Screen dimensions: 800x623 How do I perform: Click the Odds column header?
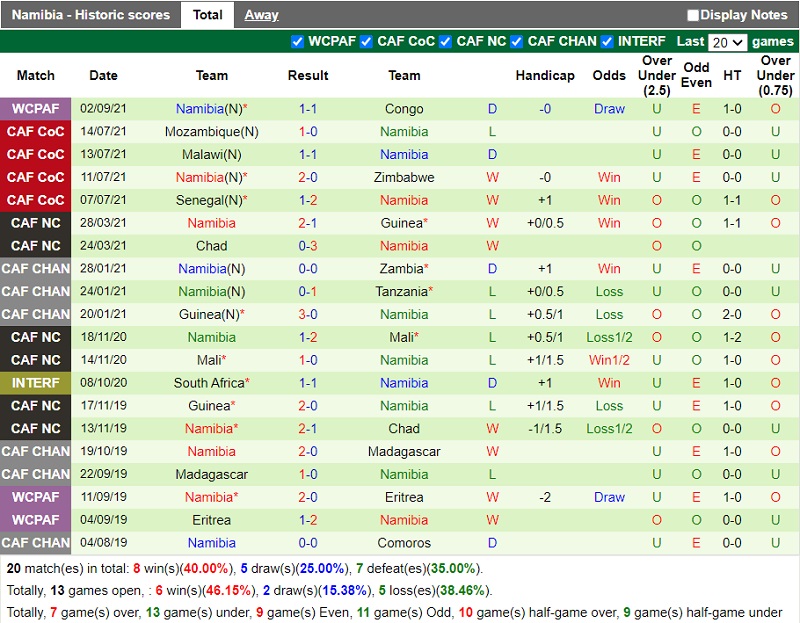point(609,76)
